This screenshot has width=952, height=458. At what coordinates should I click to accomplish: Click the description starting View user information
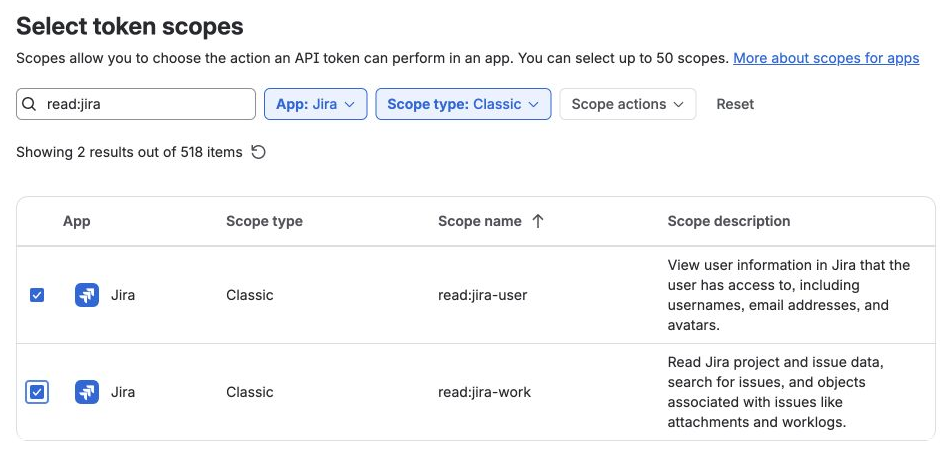click(789, 295)
